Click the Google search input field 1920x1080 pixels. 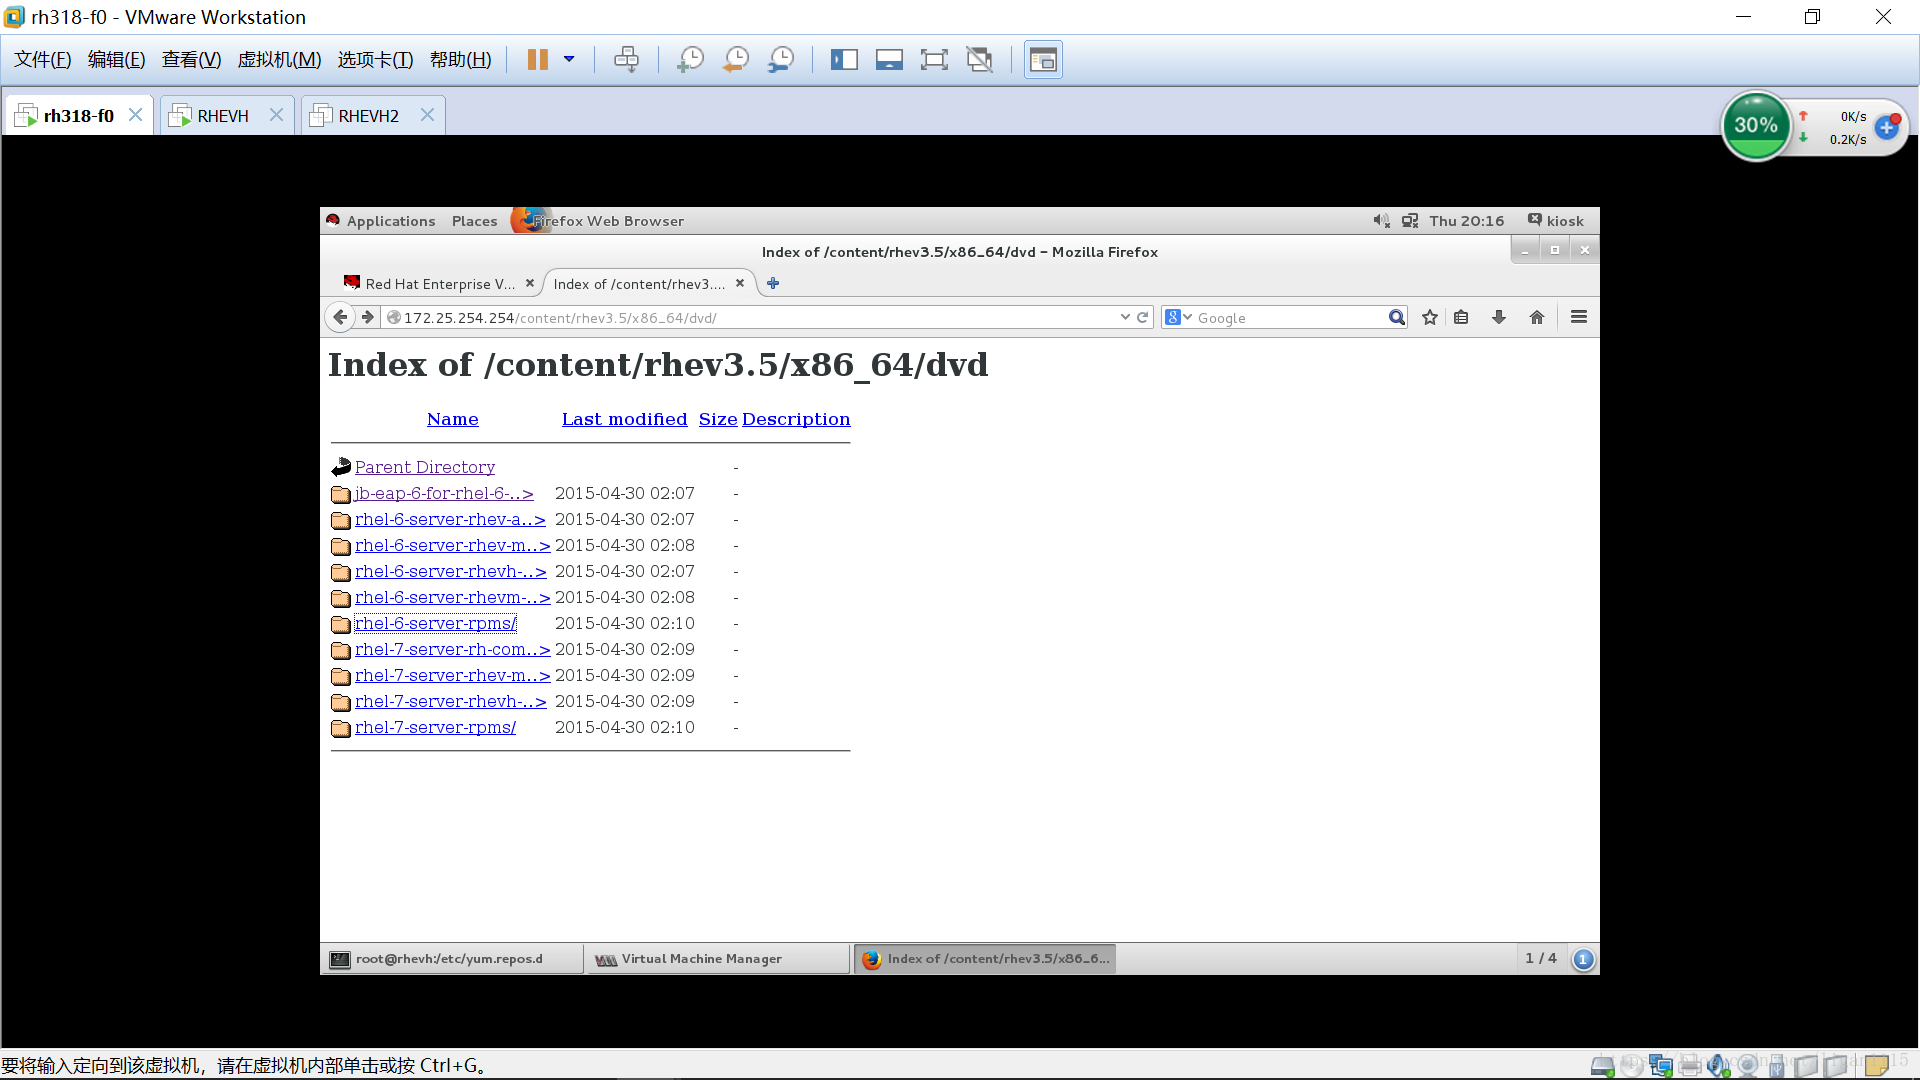click(x=1290, y=318)
